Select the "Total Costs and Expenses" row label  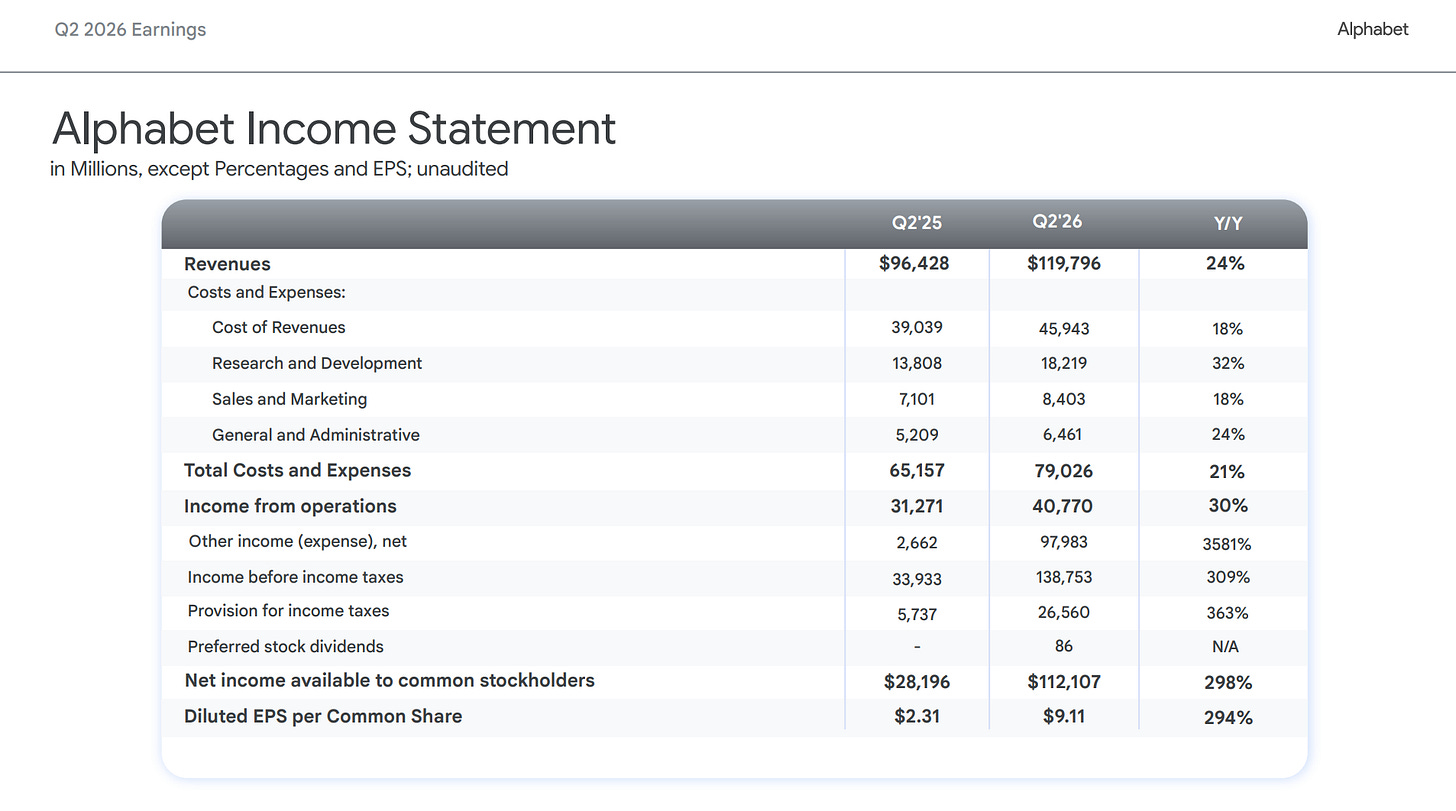tap(297, 470)
